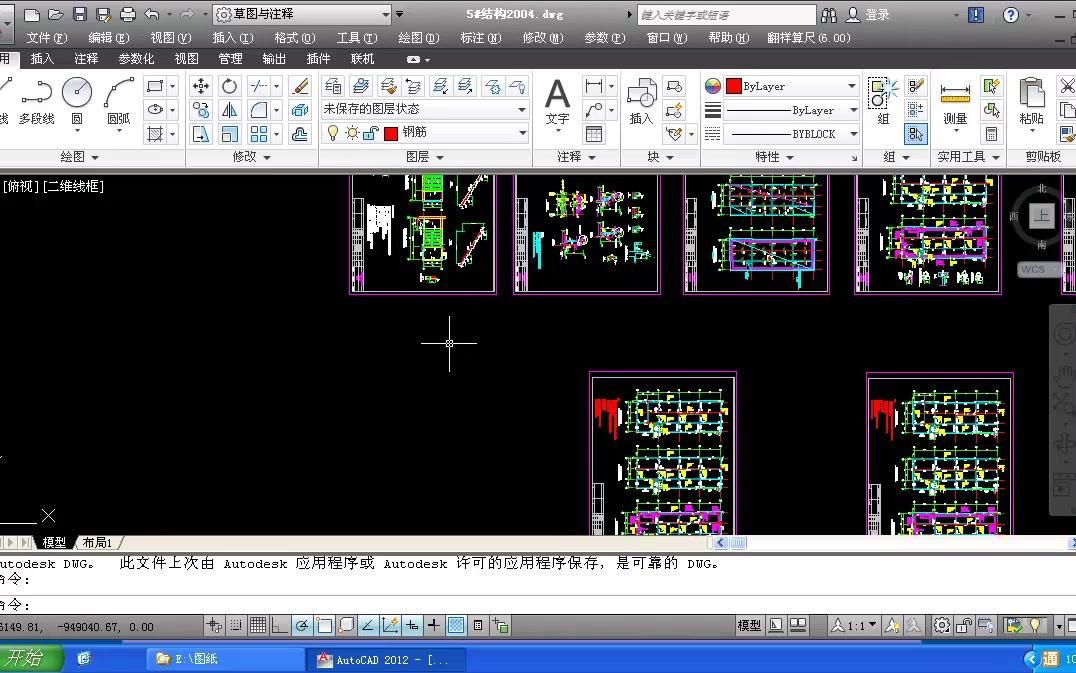Click the command line input area
The width and height of the screenshot is (1076, 673).
coord(538,604)
